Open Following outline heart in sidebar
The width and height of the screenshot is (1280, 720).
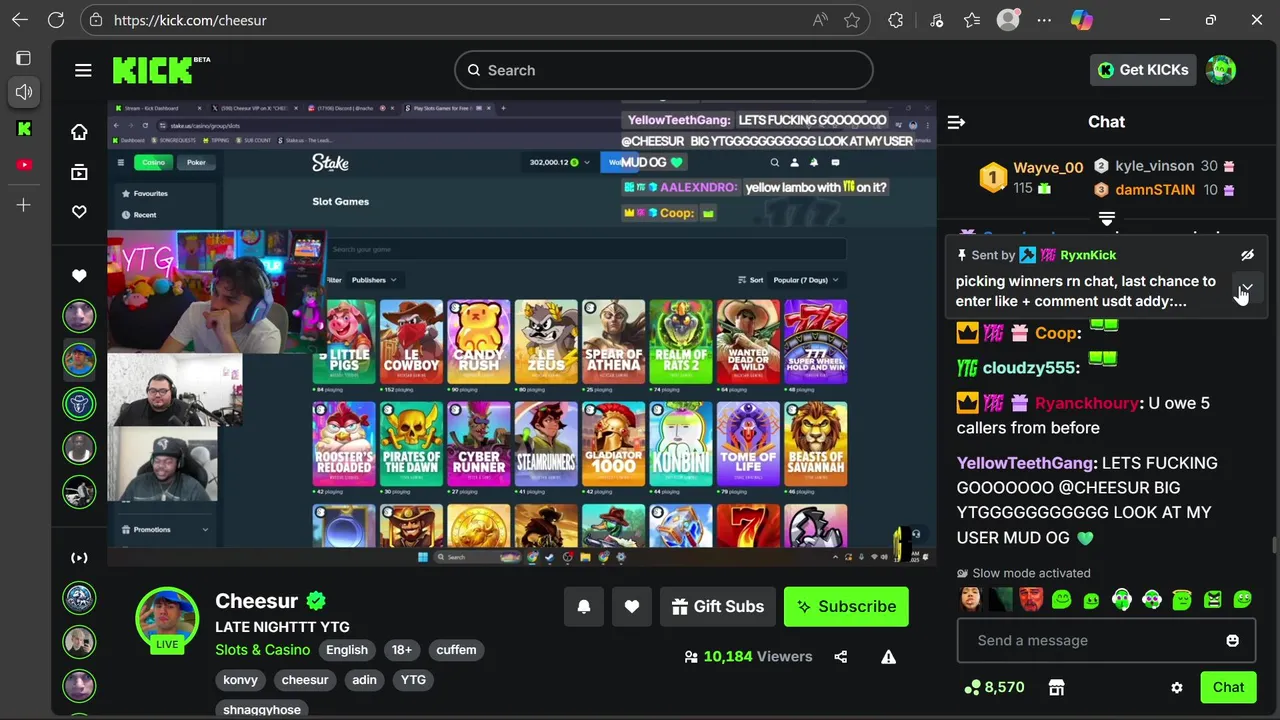coord(79,212)
